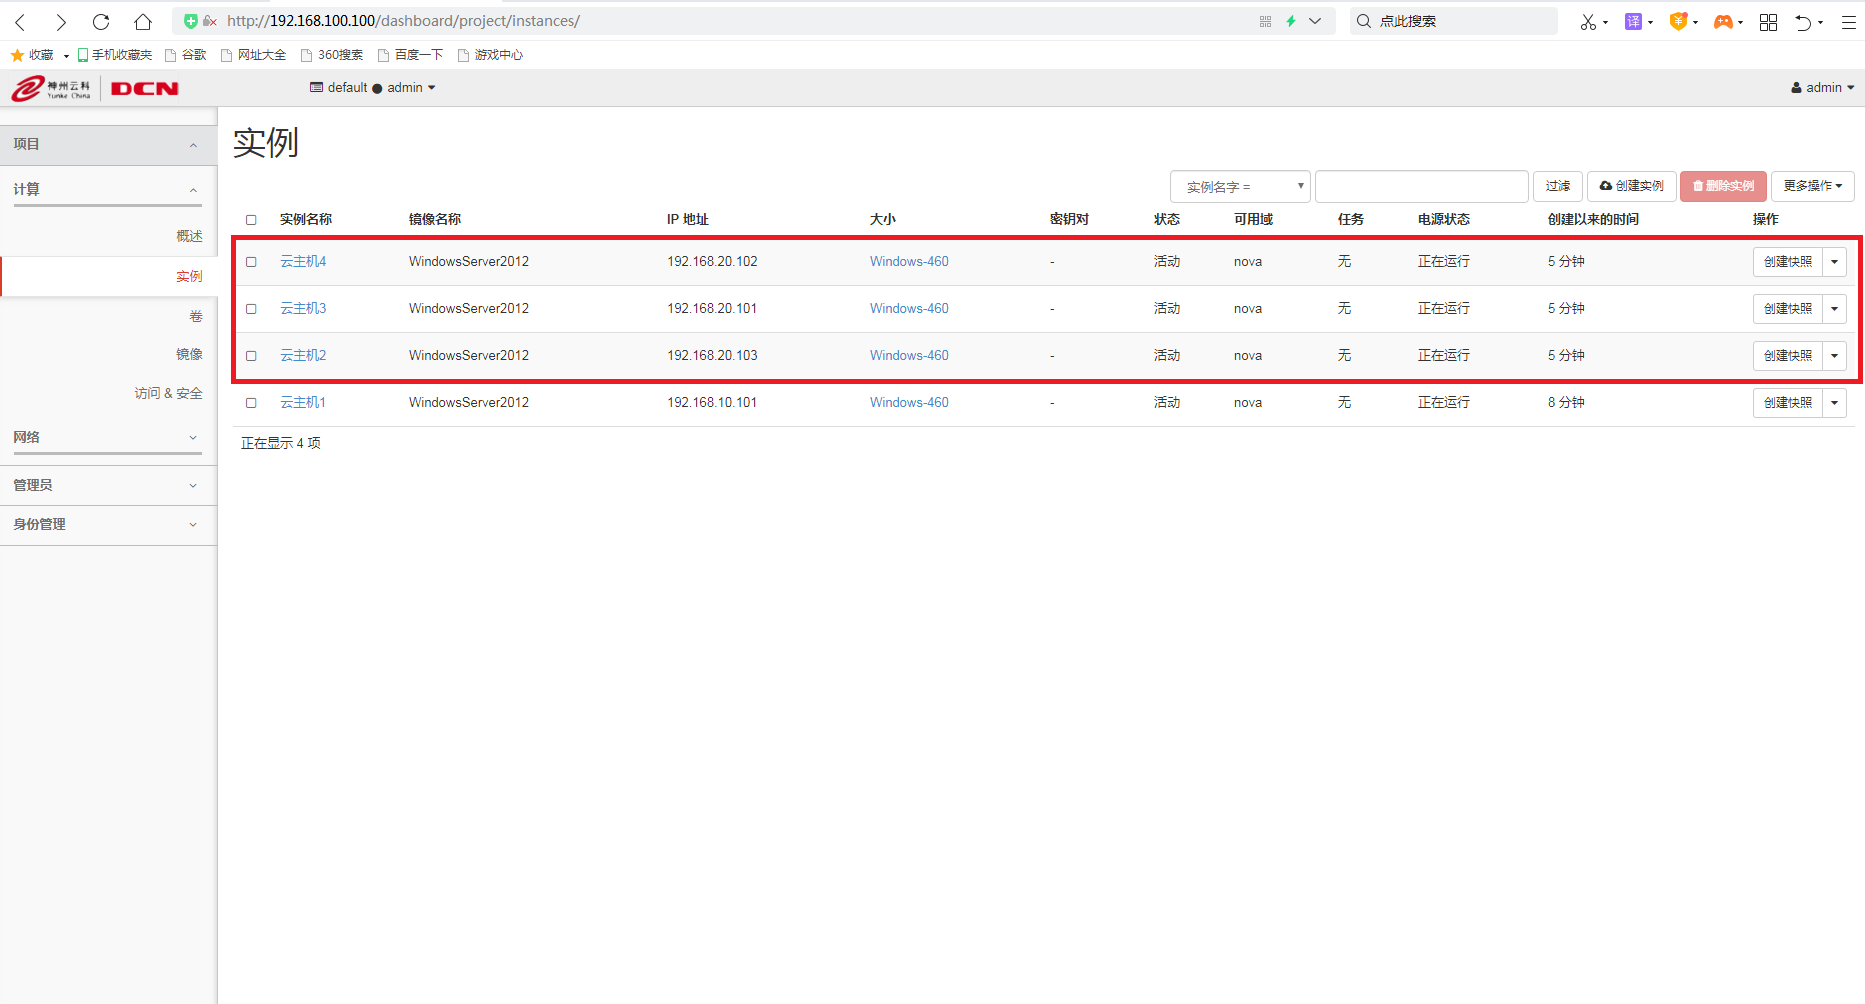1865x1004 pixels.
Task: Open the default admin project dropdown
Action: coord(373,88)
